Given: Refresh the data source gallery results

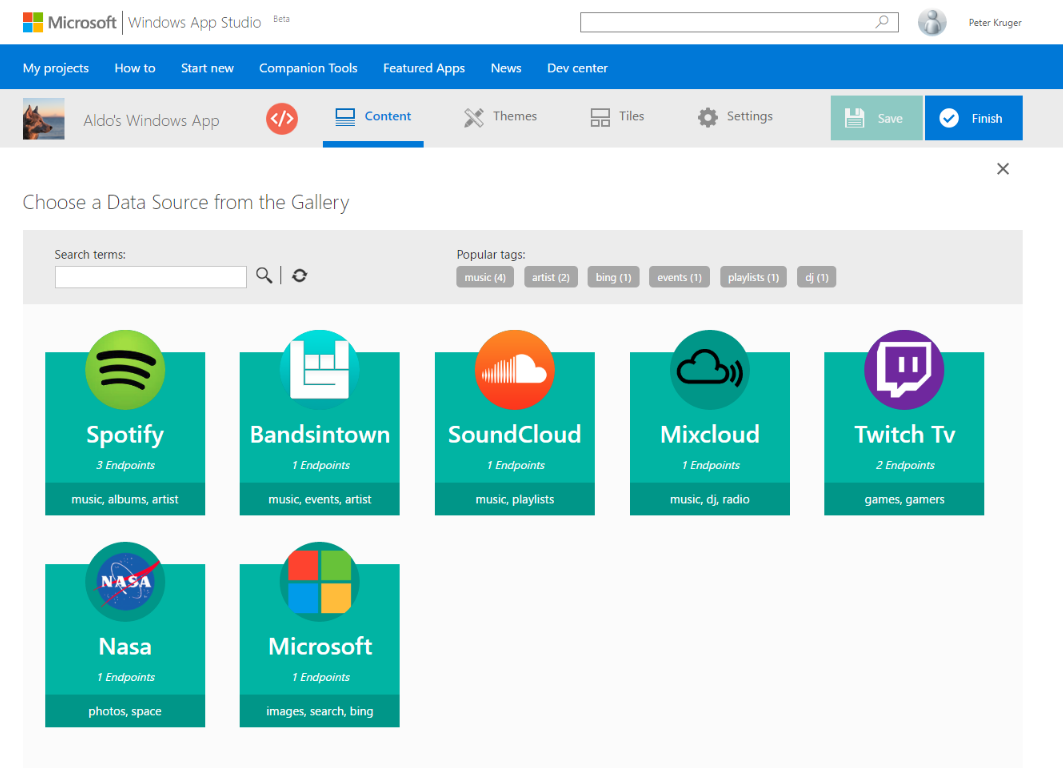Looking at the screenshot, I should pos(298,276).
